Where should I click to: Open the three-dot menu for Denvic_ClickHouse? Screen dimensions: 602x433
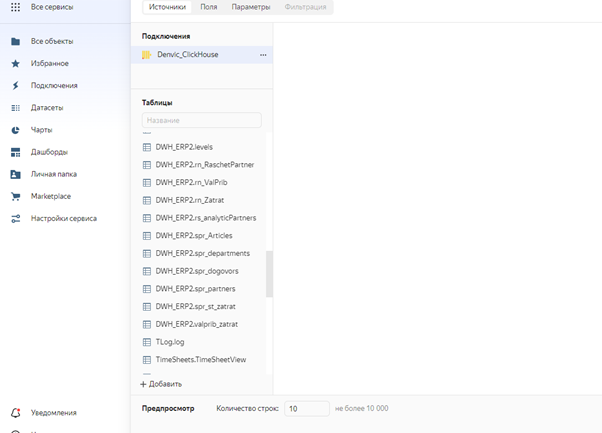click(x=263, y=55)
